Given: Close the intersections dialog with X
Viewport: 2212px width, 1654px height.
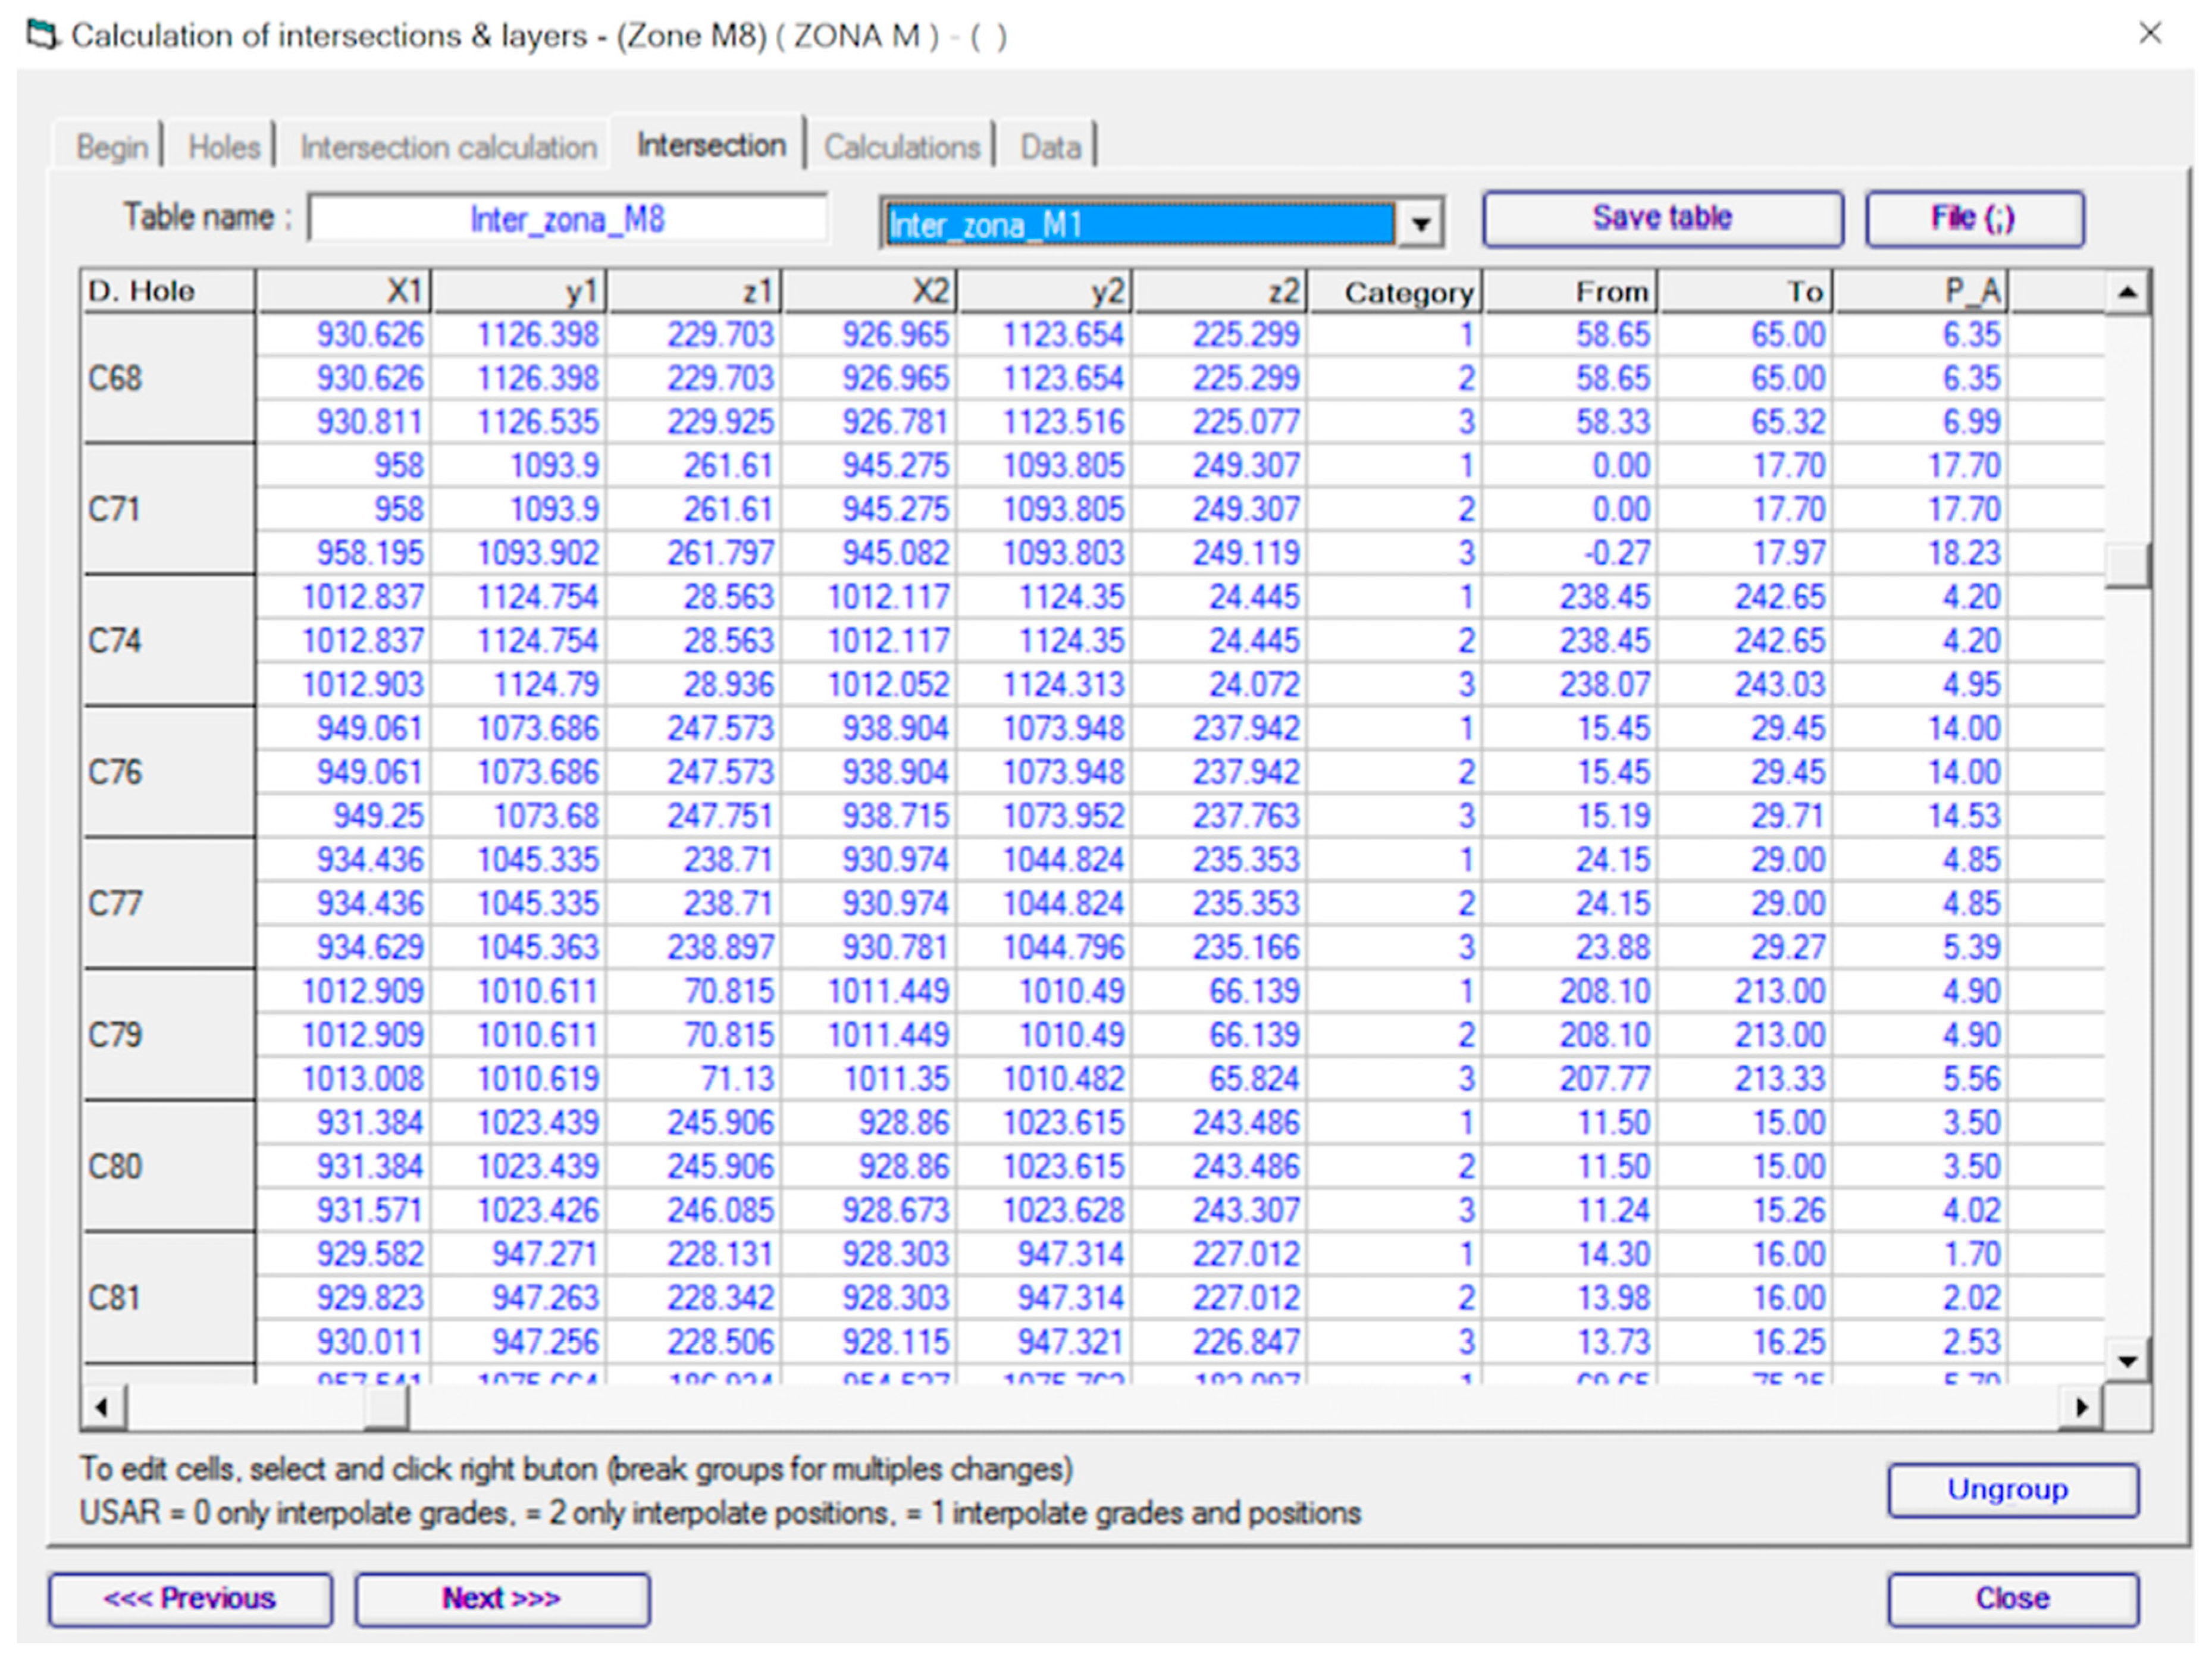Looking at the screenshot, I should 2149,34.
